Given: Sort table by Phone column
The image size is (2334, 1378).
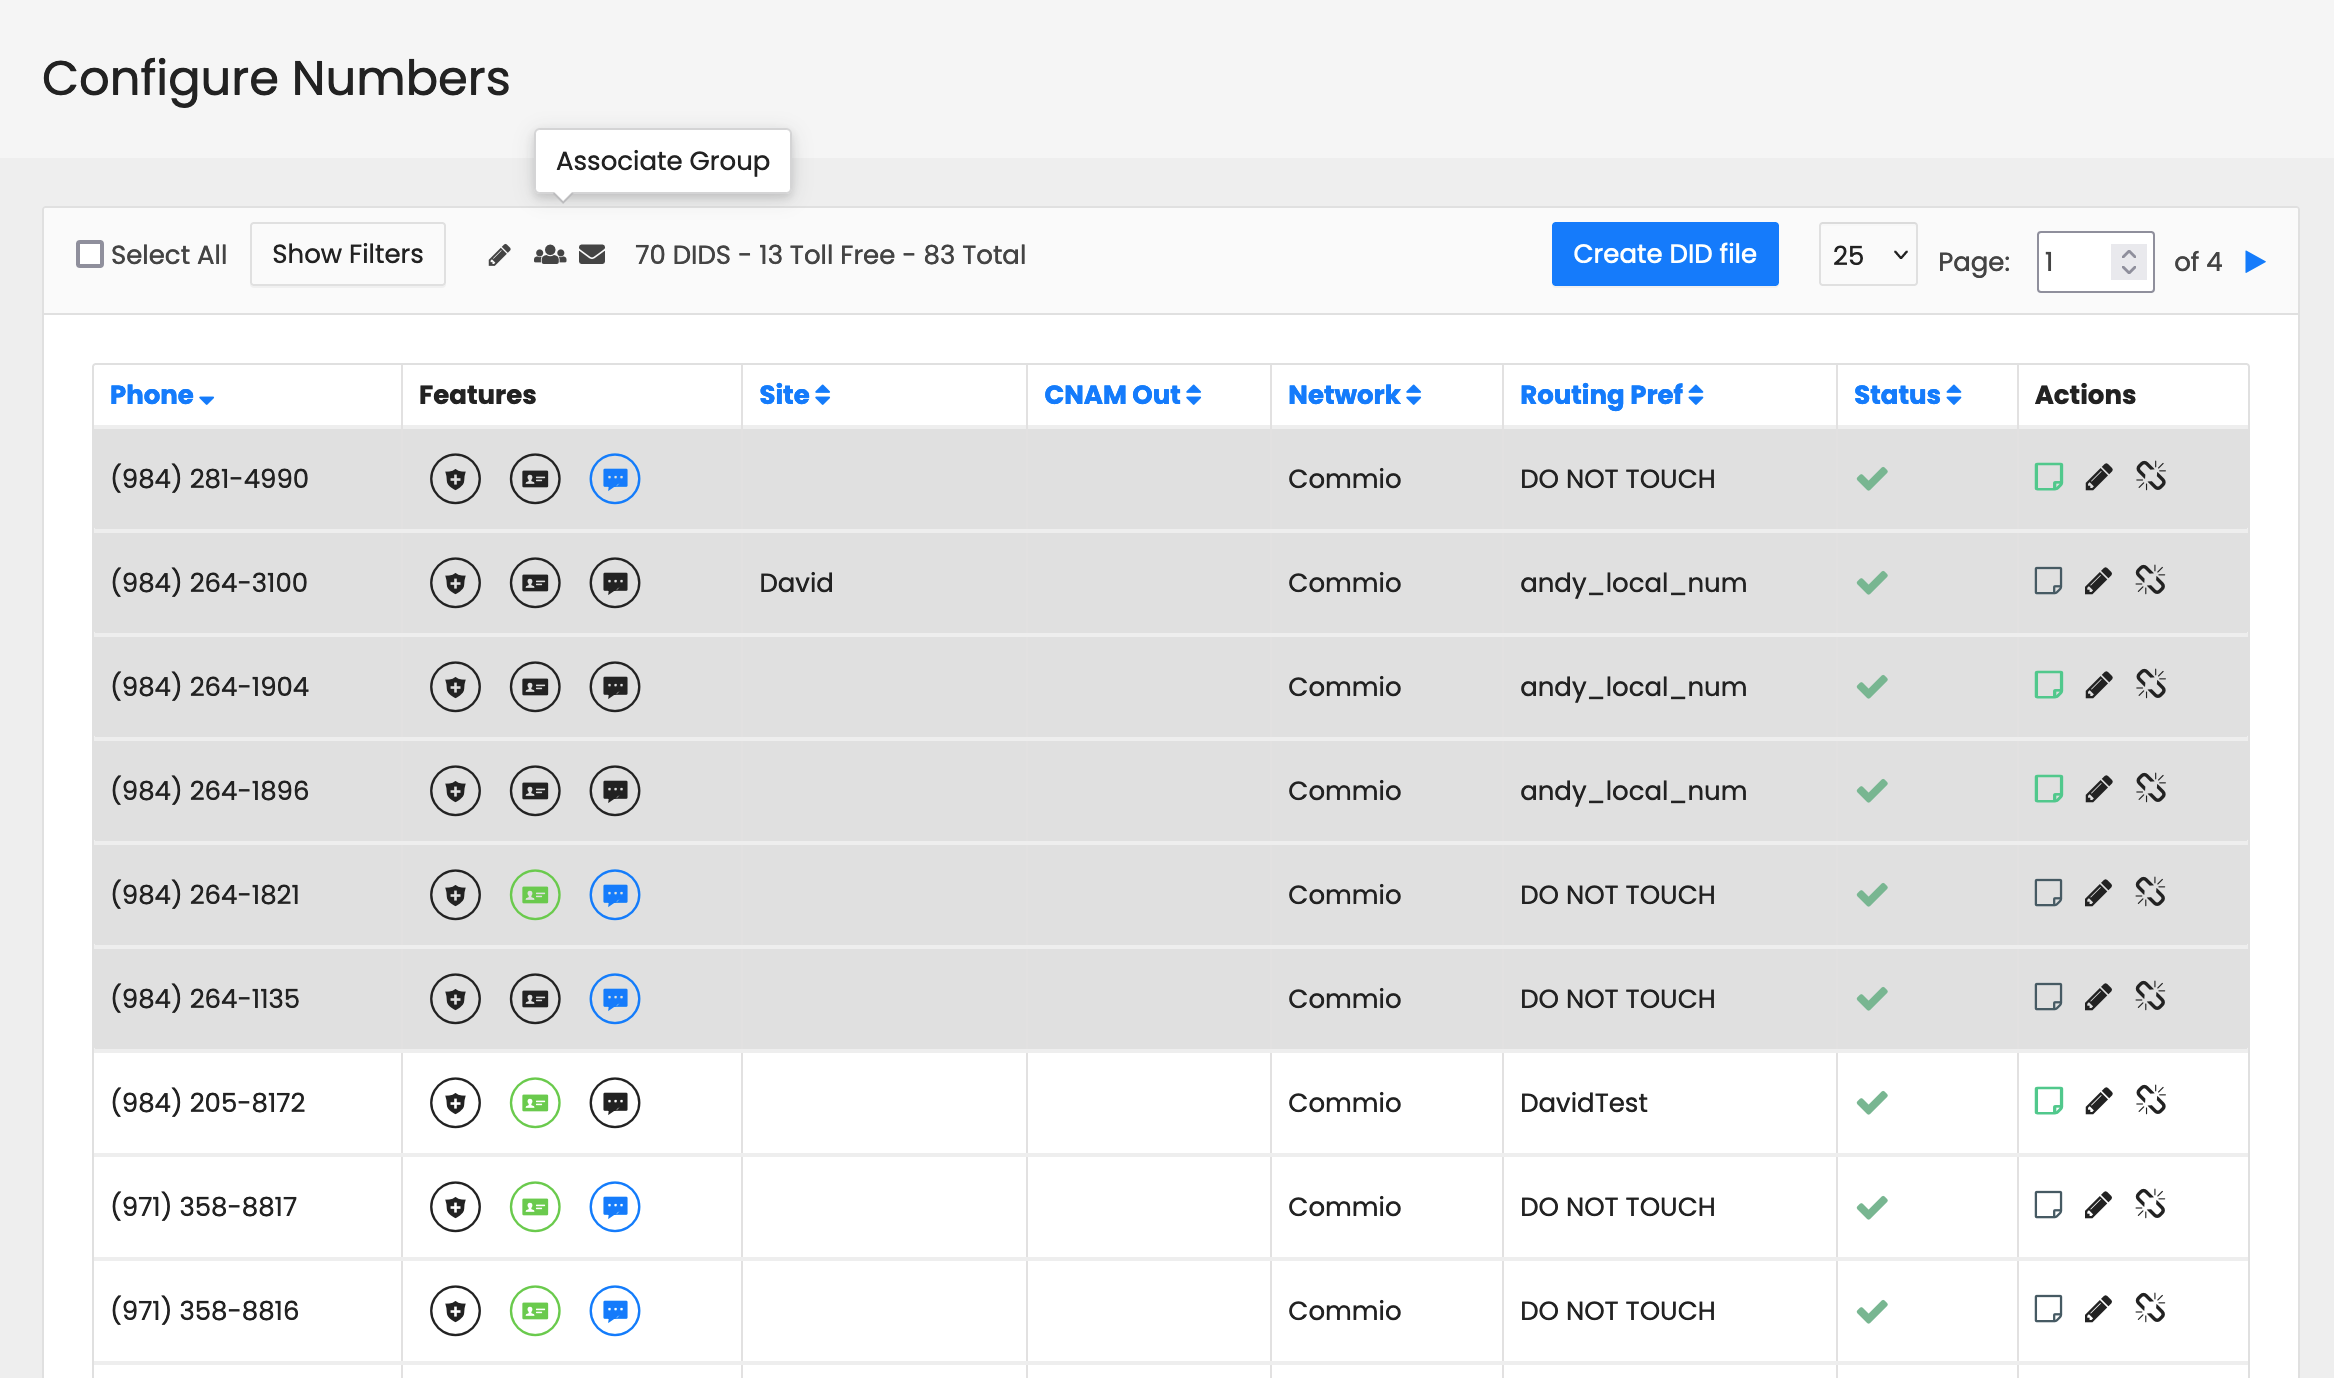Looking at the screenshot, I should pyautogui.click(x=162, y=395).
